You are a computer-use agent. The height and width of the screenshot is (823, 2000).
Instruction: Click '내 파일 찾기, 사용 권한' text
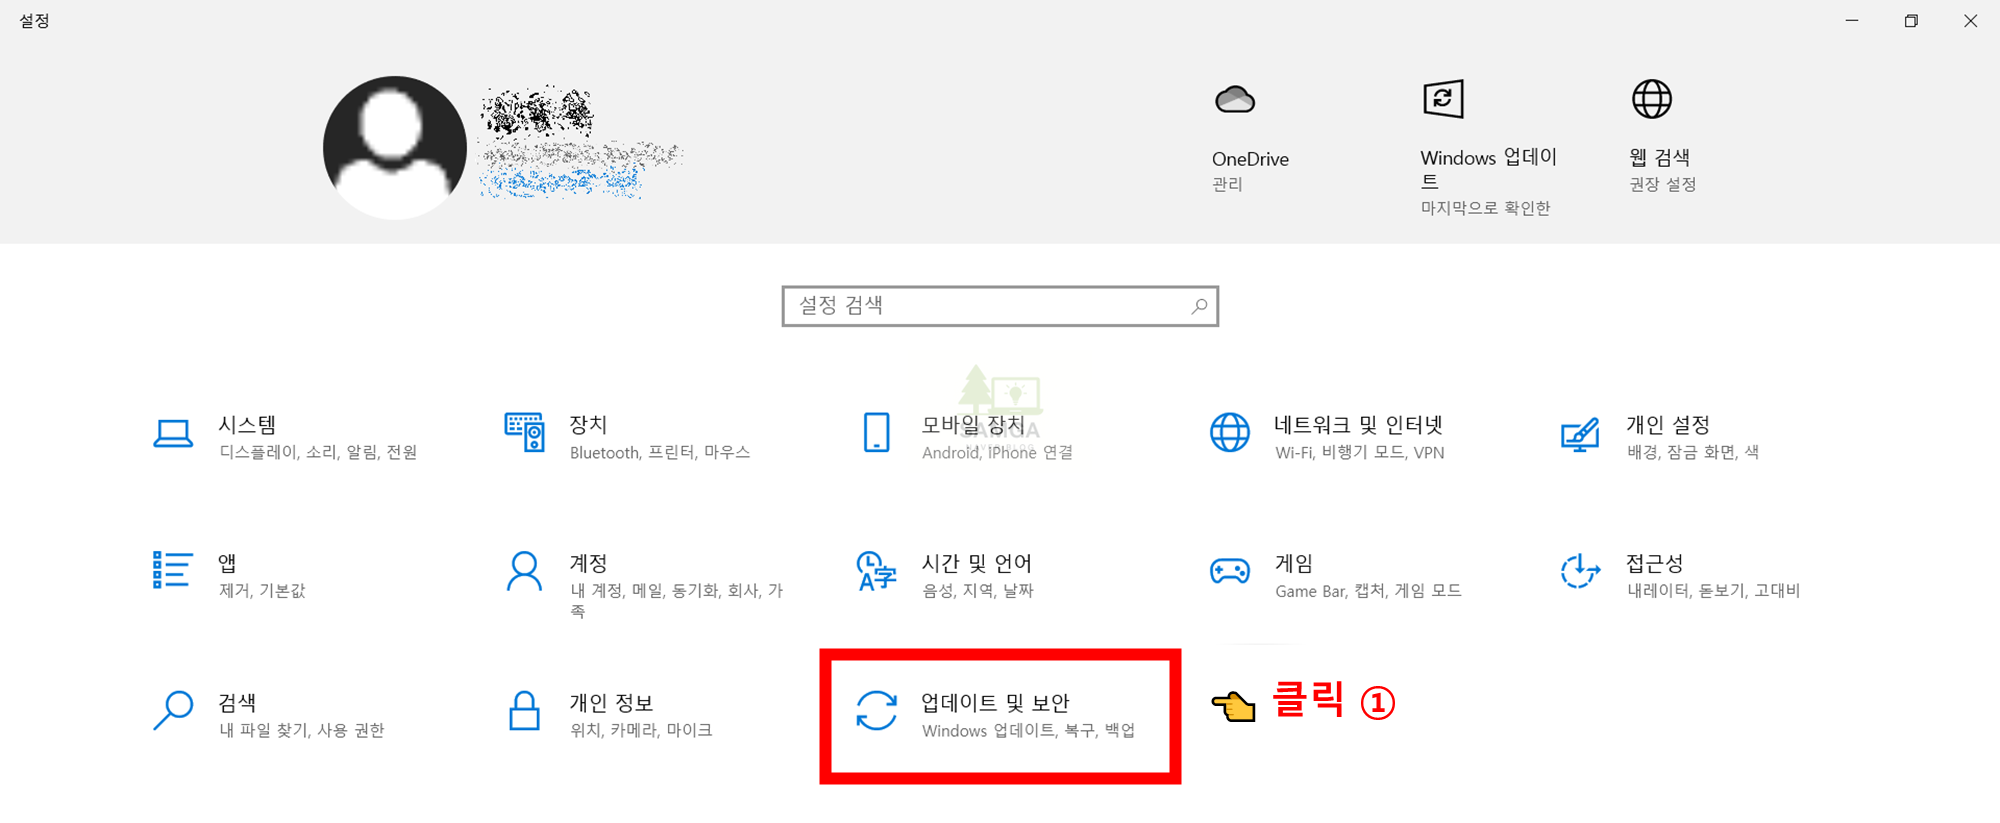(x=301, y=730)
